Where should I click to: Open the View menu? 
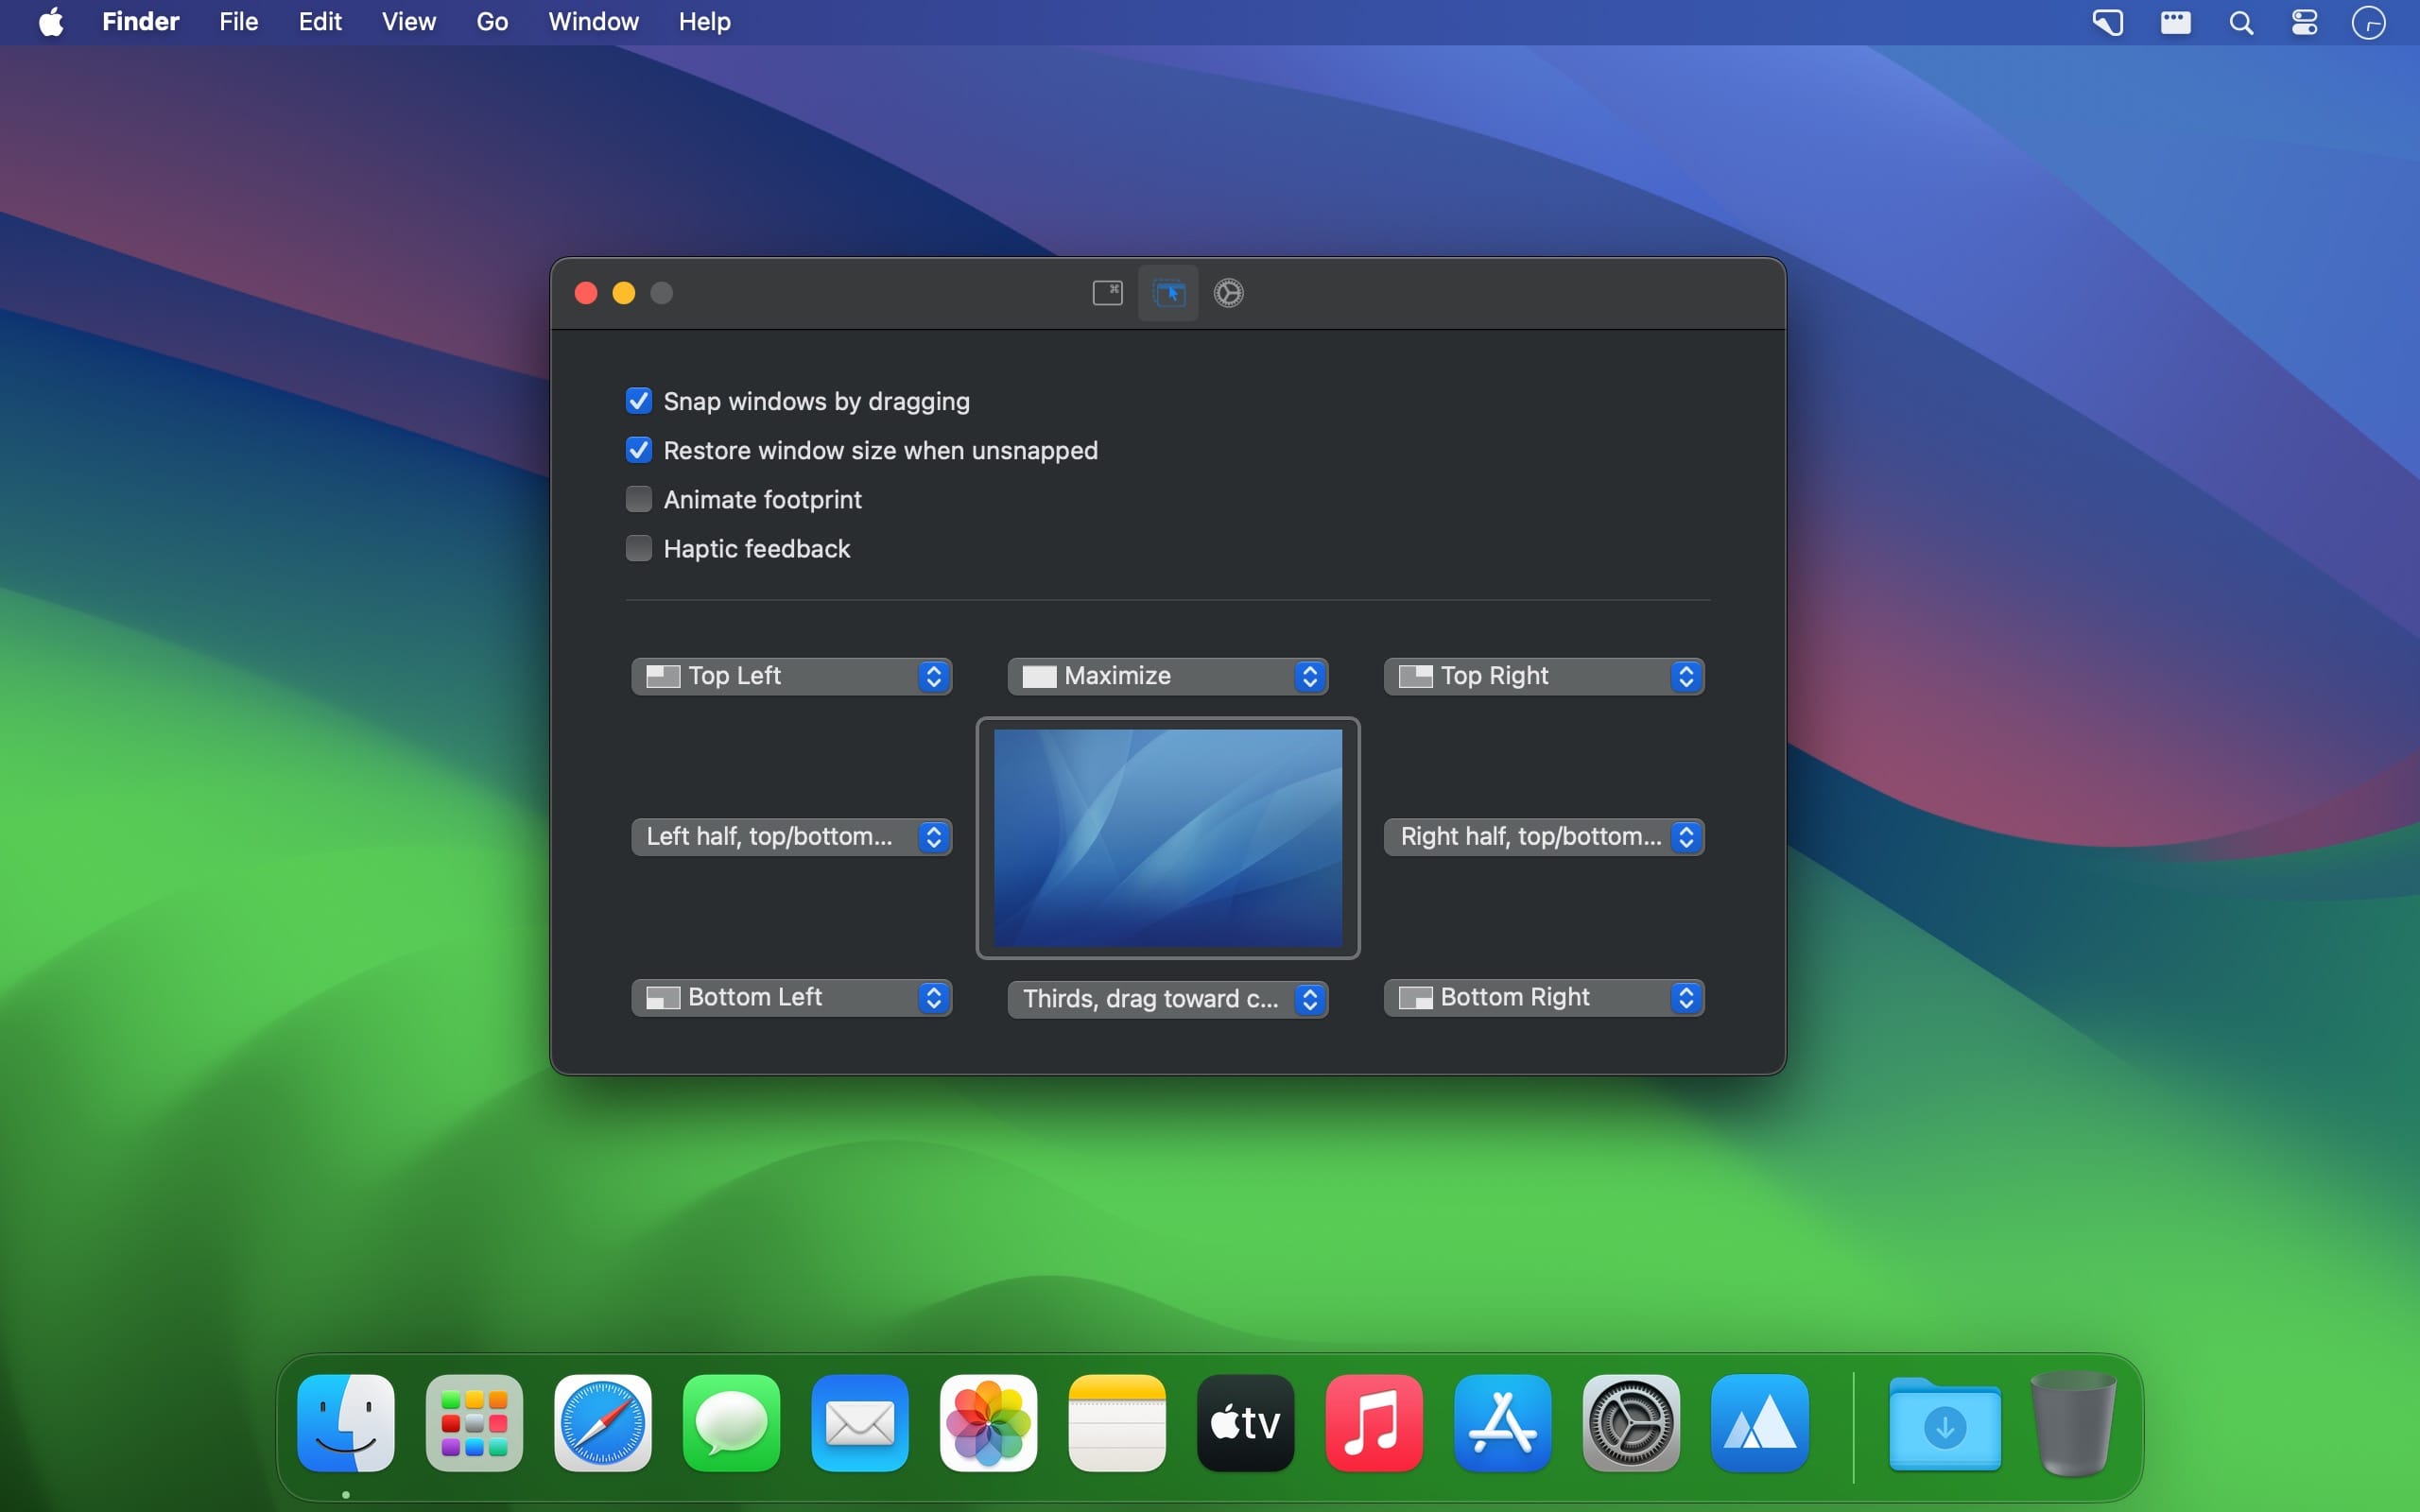point(408,22)
